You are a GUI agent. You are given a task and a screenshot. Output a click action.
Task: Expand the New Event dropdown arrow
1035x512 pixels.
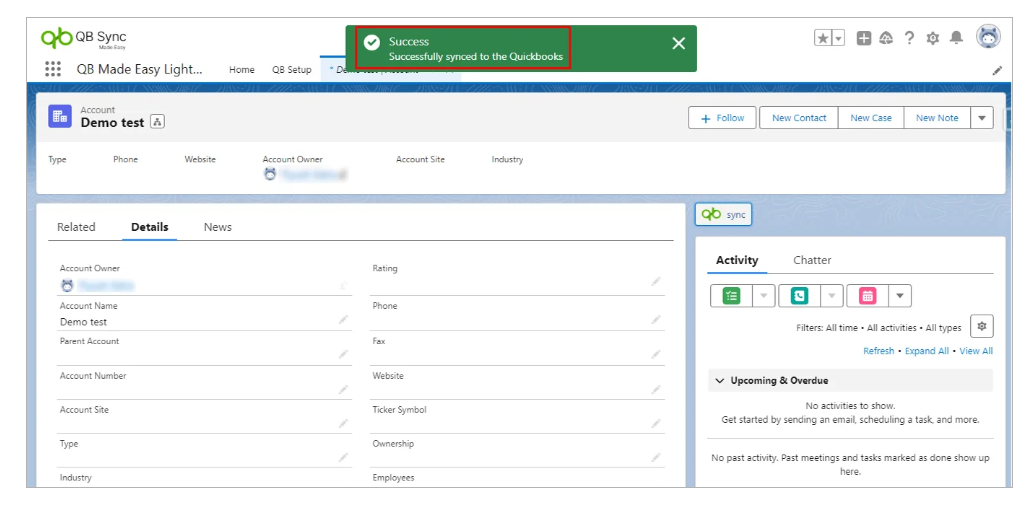point(900,296)
